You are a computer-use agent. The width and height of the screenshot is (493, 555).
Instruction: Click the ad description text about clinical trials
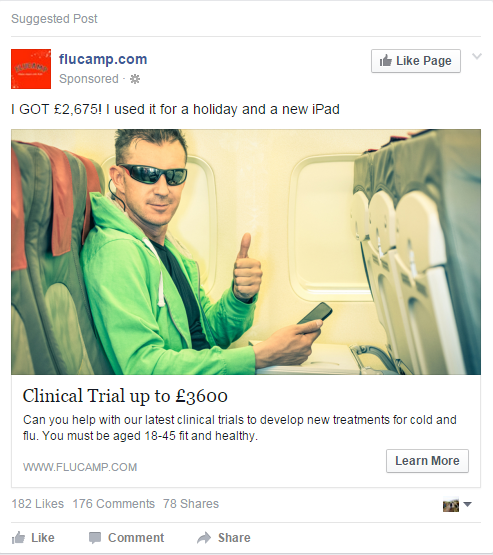(240, 428)
